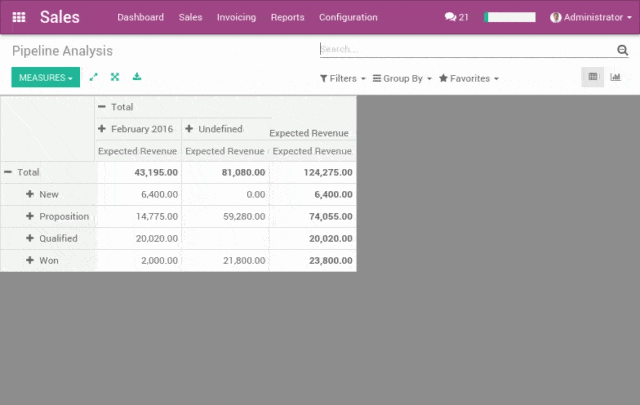Open the Measures dropdown
Screen dimensions: 640x405
point(45,77)
